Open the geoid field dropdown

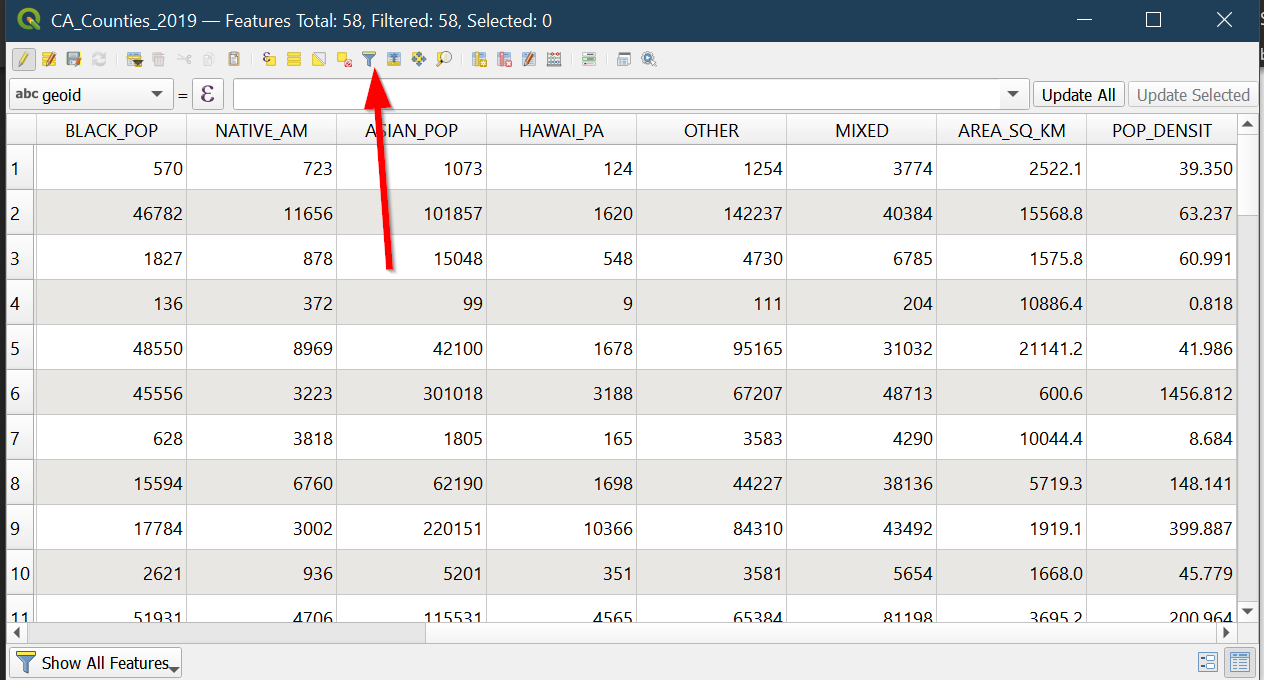(90, 95)
